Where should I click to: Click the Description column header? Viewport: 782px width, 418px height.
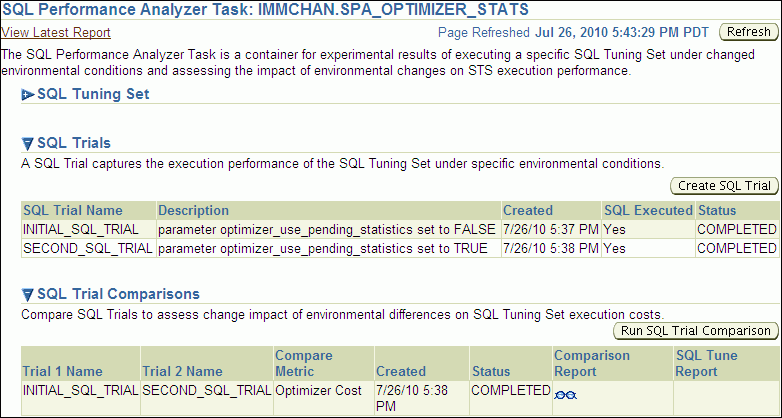click(x=193, y=211)
